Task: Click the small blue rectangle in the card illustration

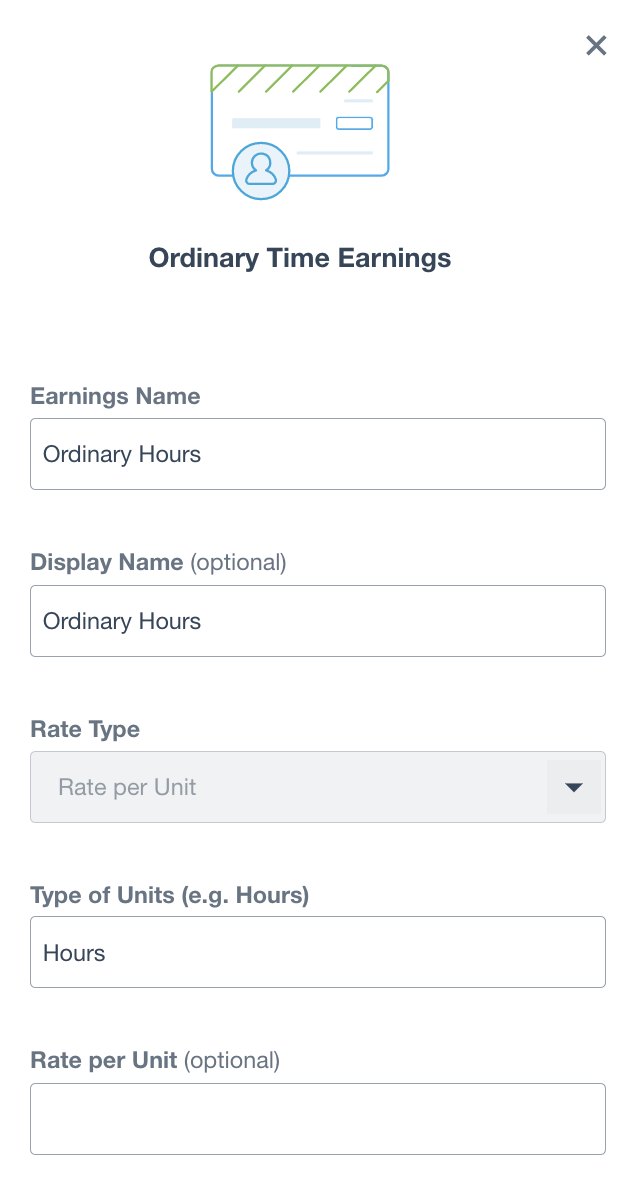Action: pyautogui.click(x=354, y=123)
